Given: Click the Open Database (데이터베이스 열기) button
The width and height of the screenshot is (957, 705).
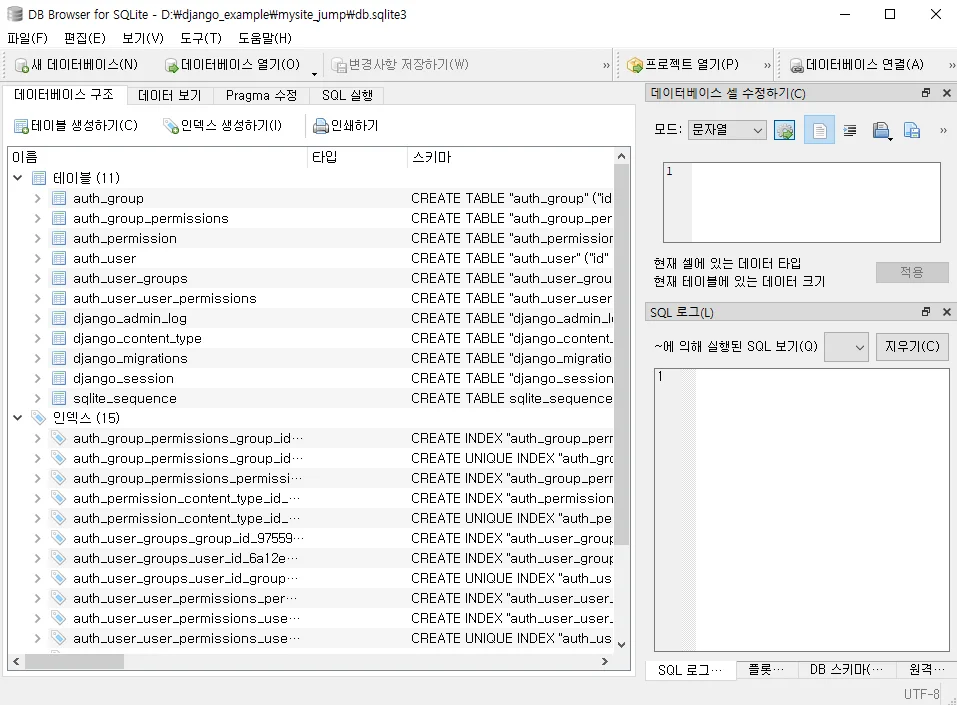Looking at the screenshot, I should tap(233, 65).
